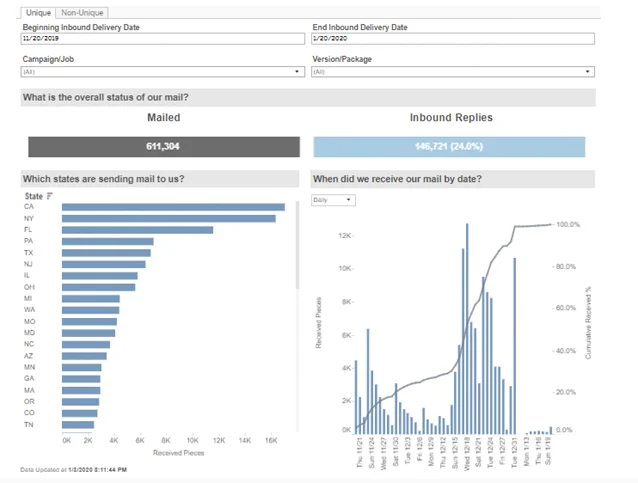Click the Sat 11/30 date axis label
638x483 pixels.
(395, 452)
